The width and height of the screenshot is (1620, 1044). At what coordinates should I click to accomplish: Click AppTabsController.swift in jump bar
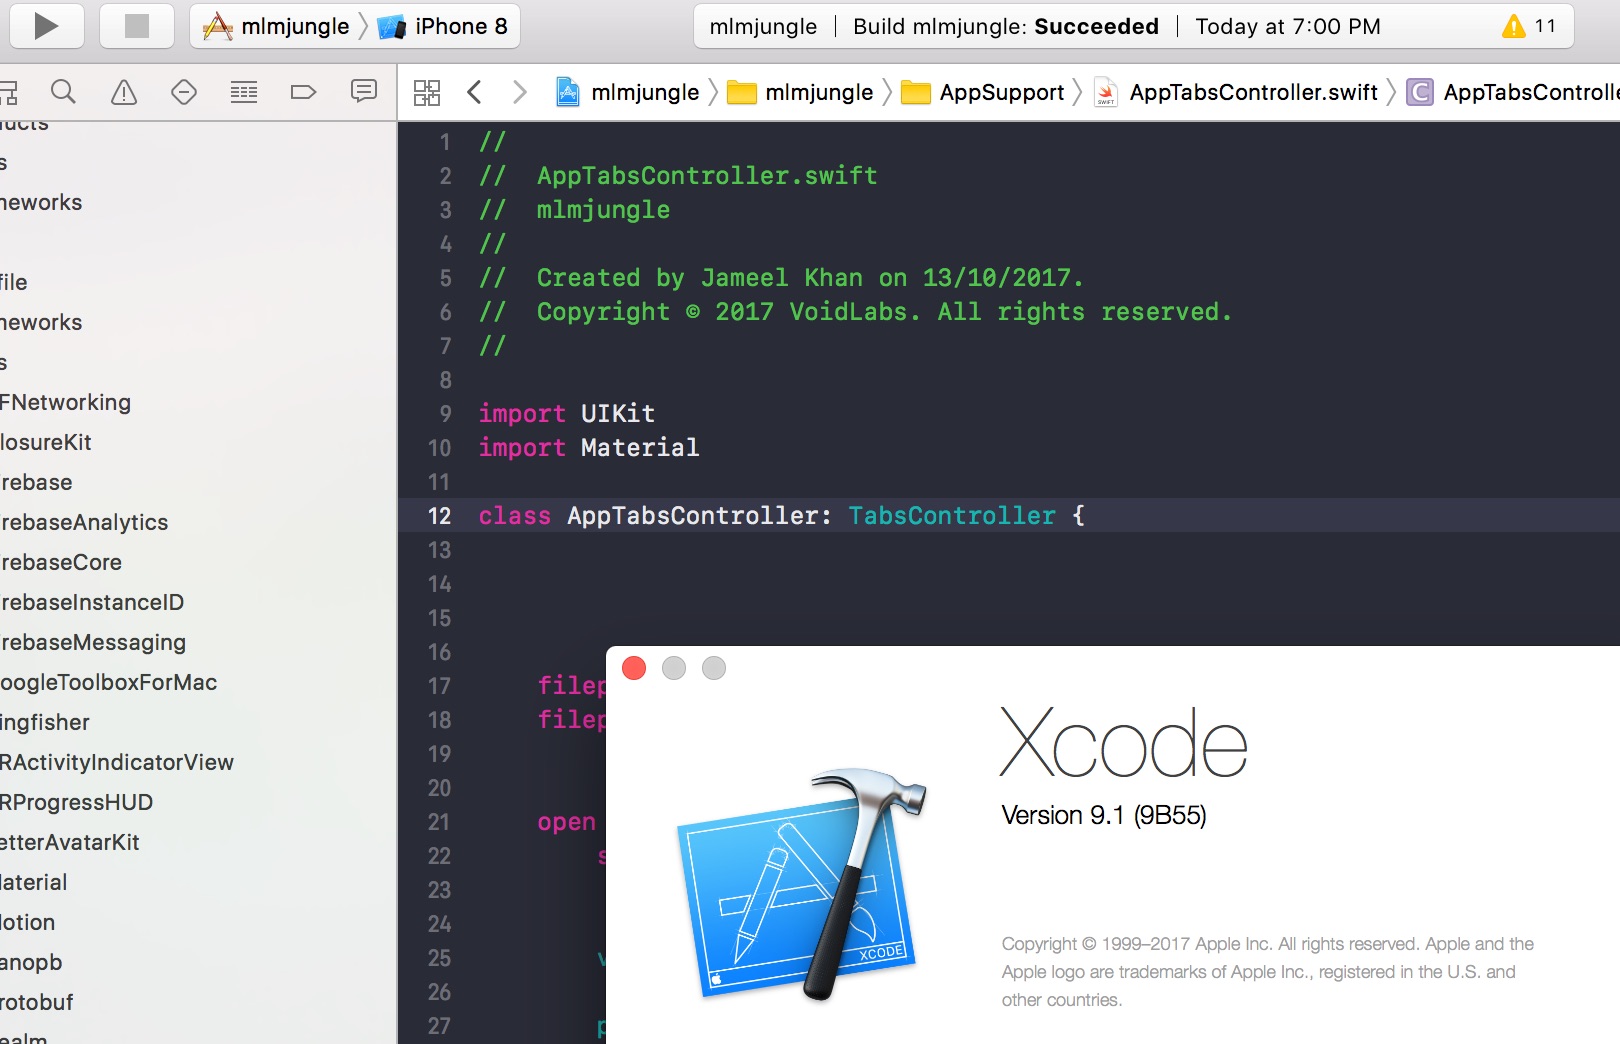click(x=1236, y=92)
